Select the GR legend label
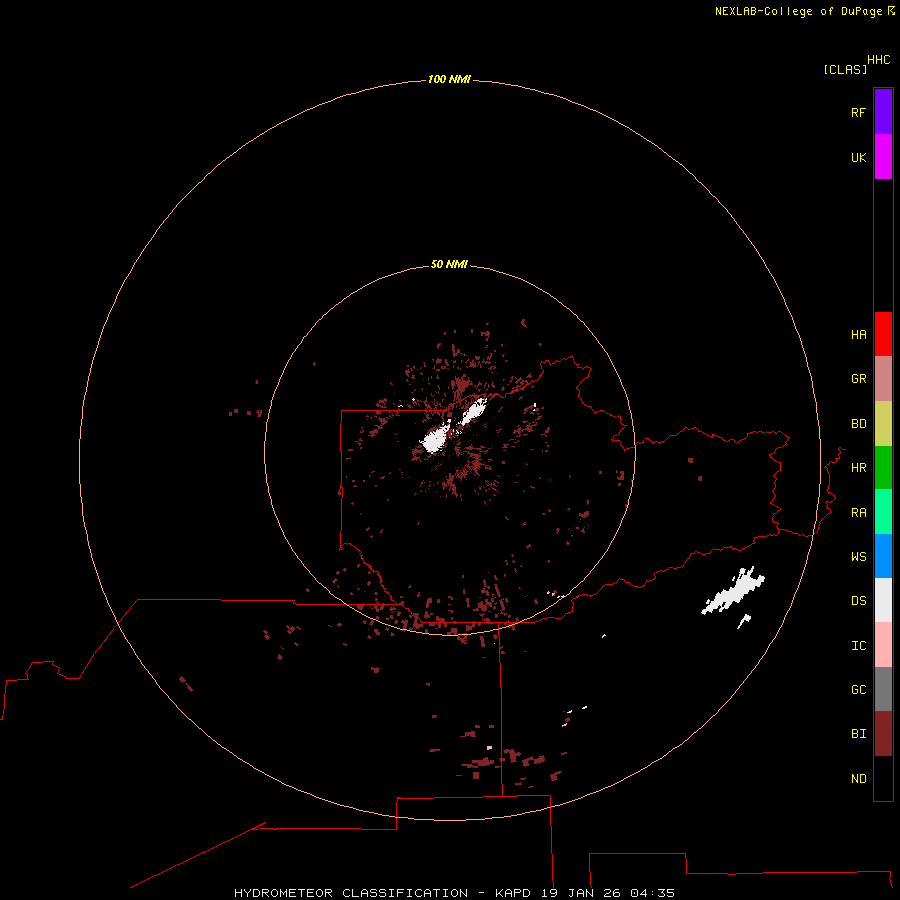Viewport: 900px width, 900px height. (x=858, y=379)
